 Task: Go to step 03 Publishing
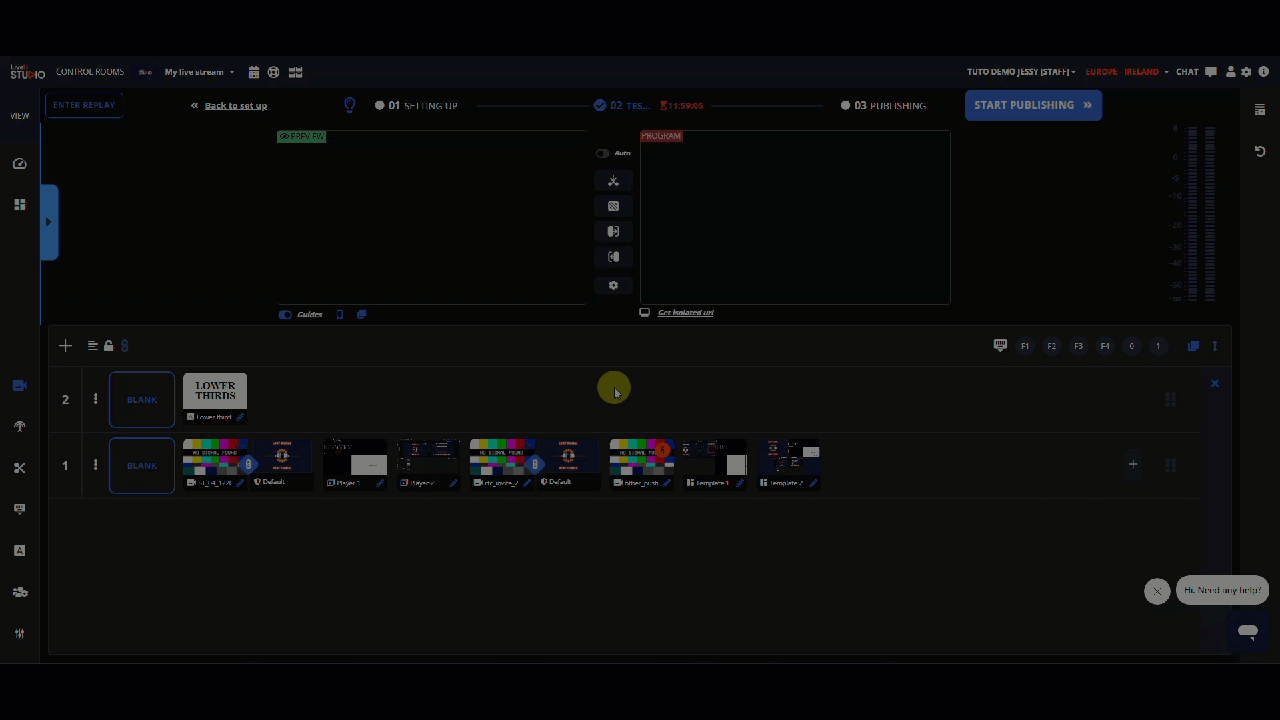tap(884, 105)
